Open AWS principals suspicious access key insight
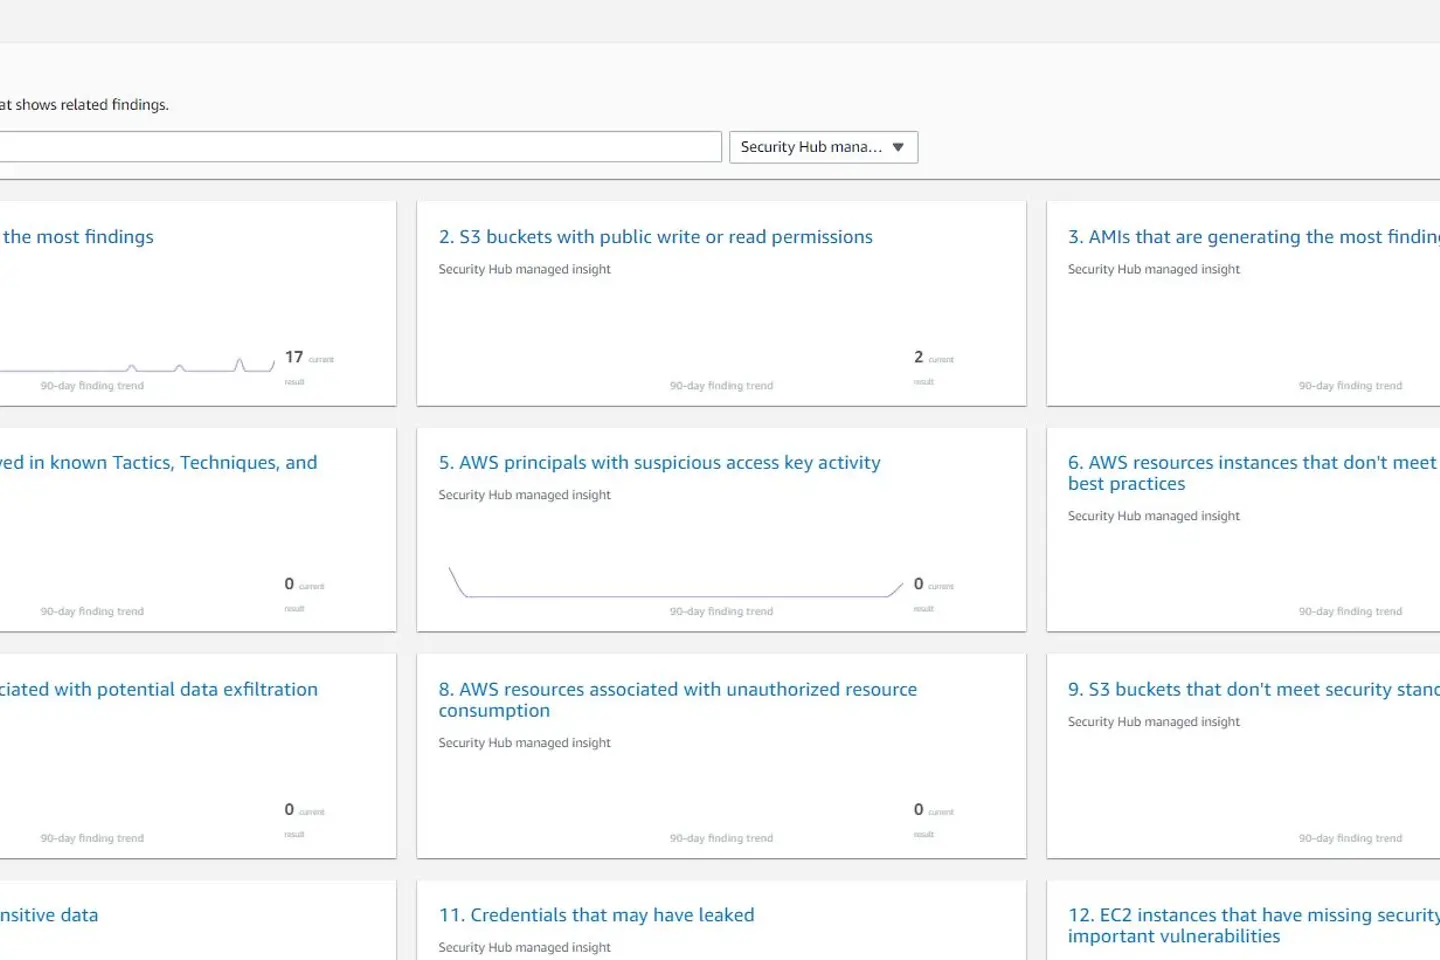This screenshot has width=1440, height=960. pos(659,463)
